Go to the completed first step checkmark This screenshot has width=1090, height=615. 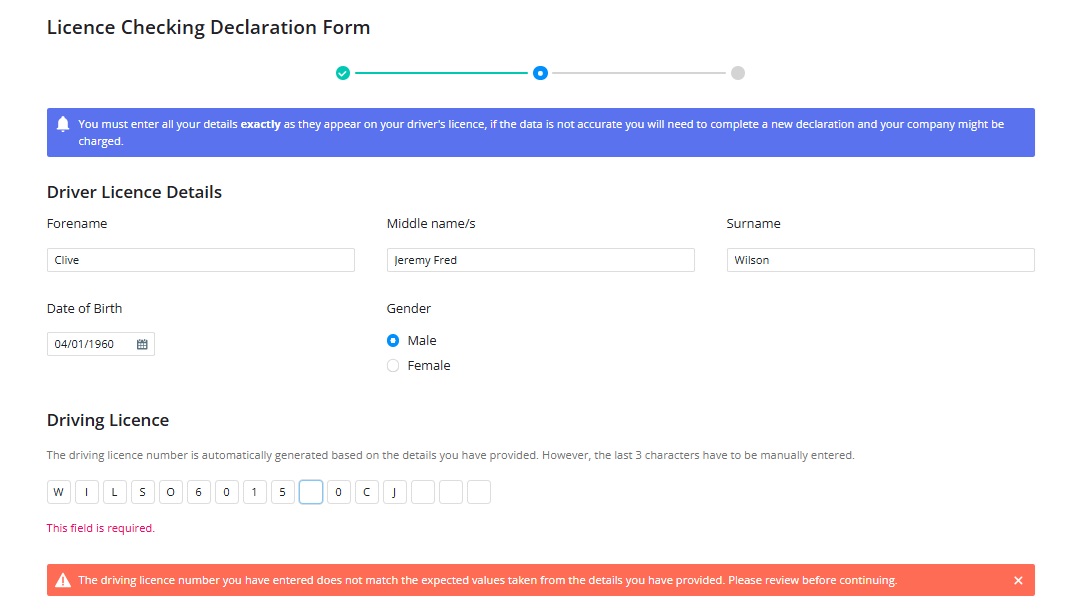coord(343,73)
